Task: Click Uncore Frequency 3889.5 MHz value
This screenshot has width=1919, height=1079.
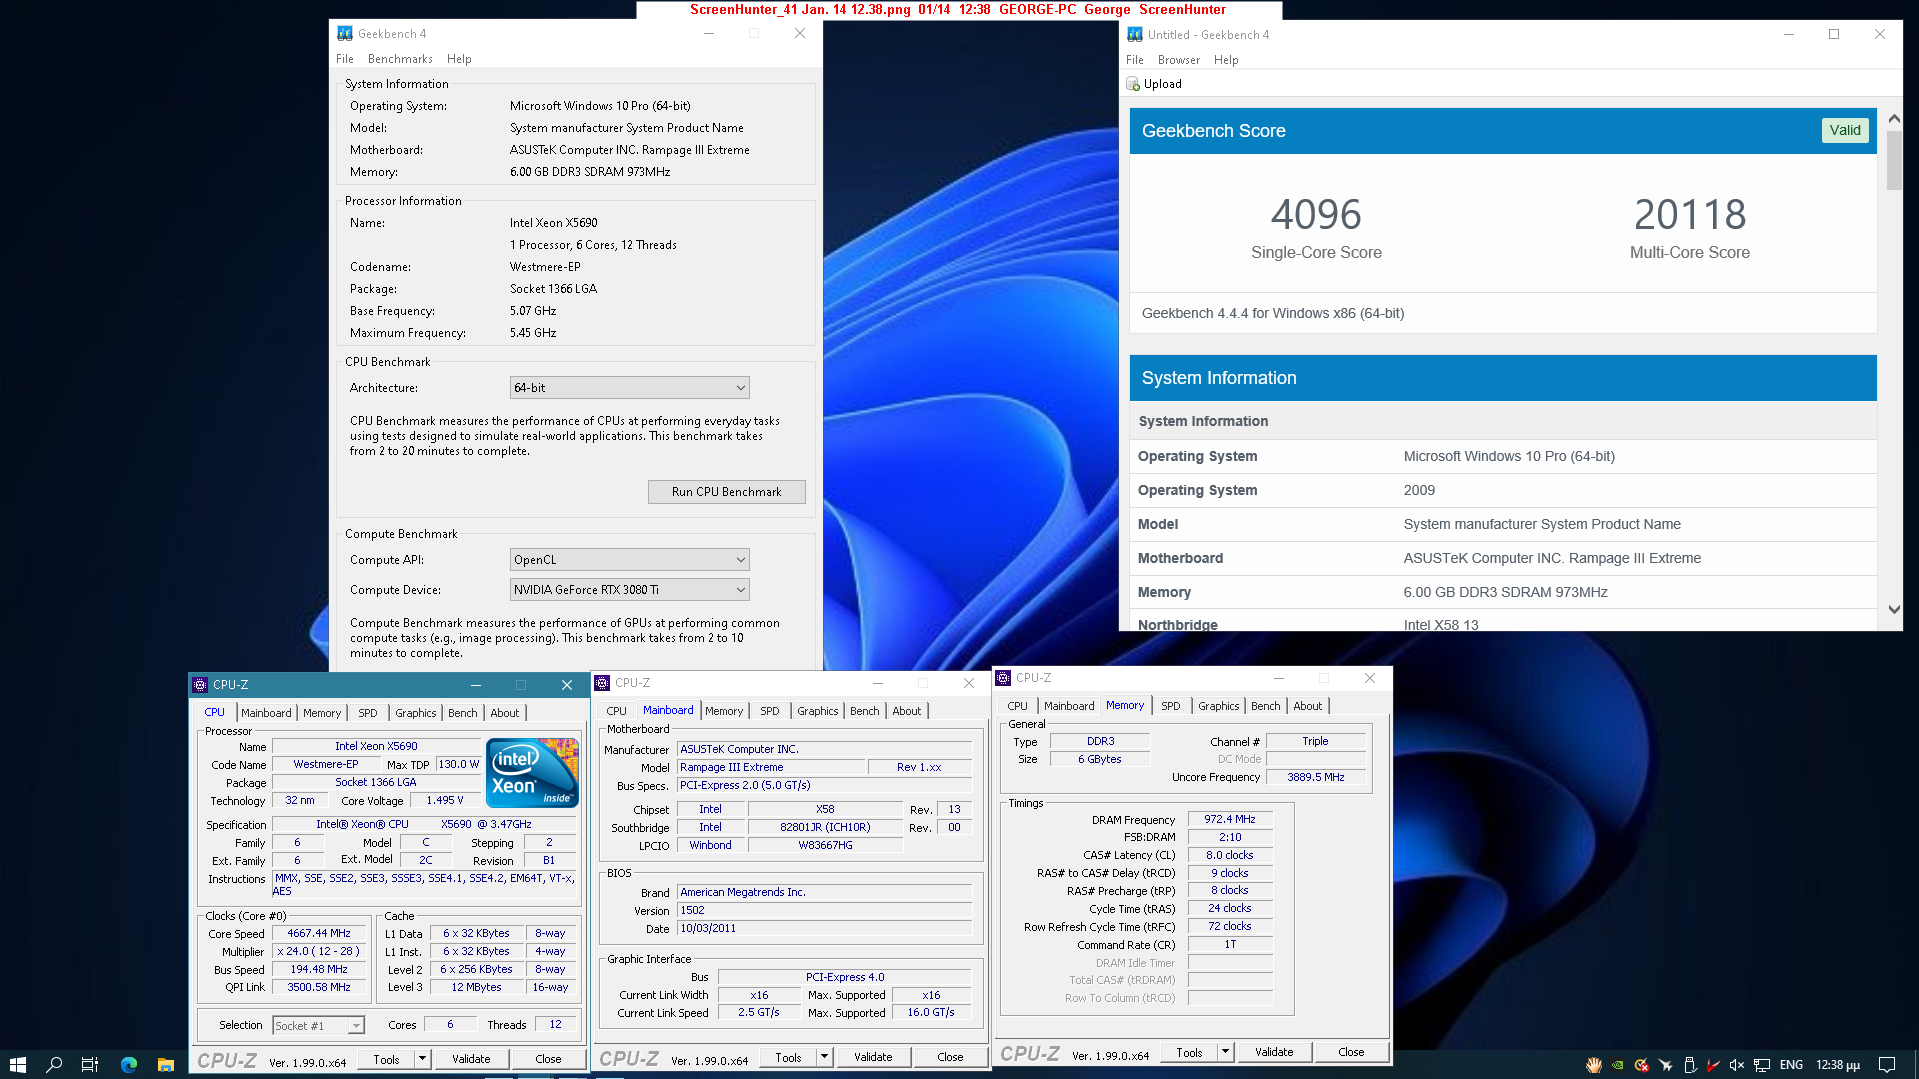Action: [x=1315, y=778]
